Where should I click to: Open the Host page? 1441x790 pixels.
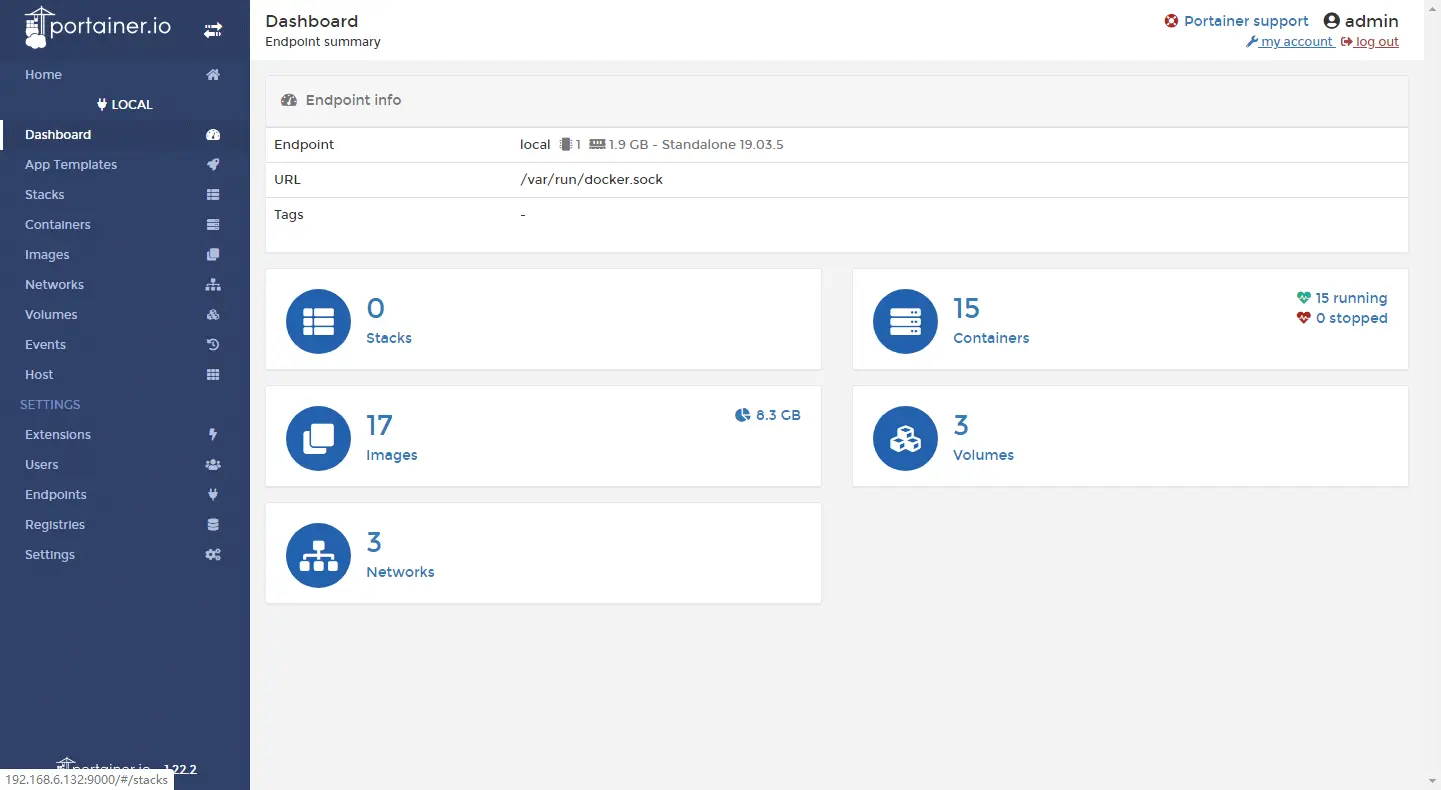tap(125, 375)
